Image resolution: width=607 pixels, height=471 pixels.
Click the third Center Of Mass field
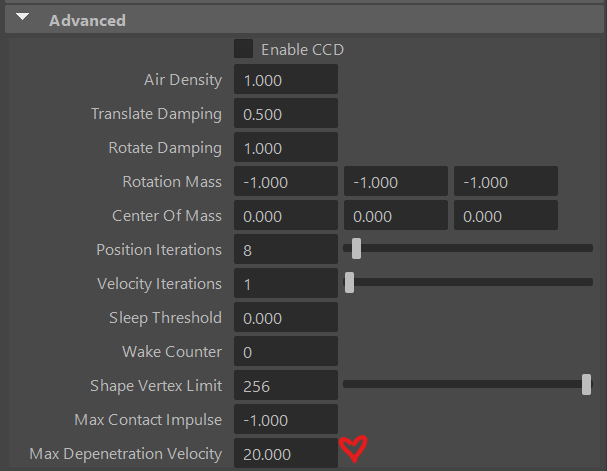[x=506, y=216]
